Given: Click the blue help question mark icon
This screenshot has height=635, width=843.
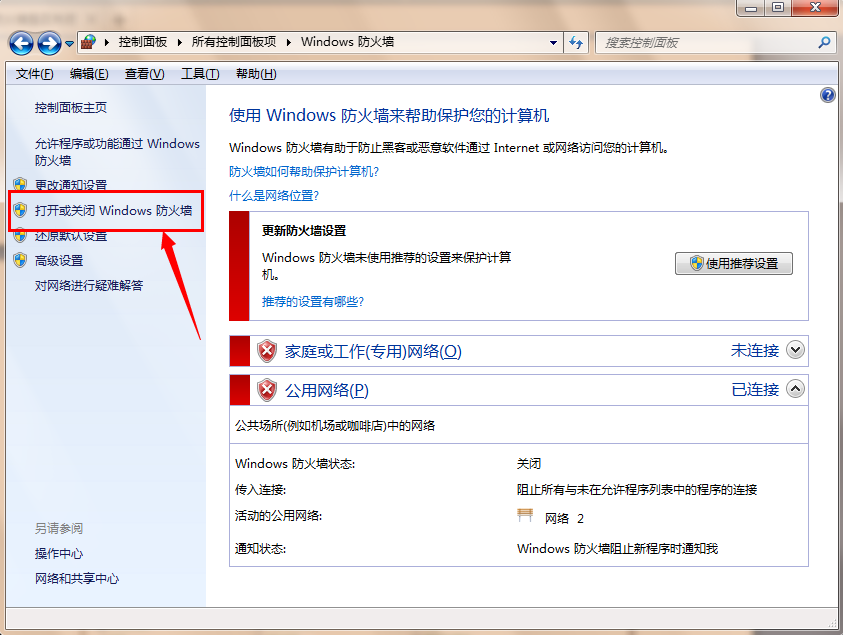Looking at the screenshot, I should coord(827,95).
